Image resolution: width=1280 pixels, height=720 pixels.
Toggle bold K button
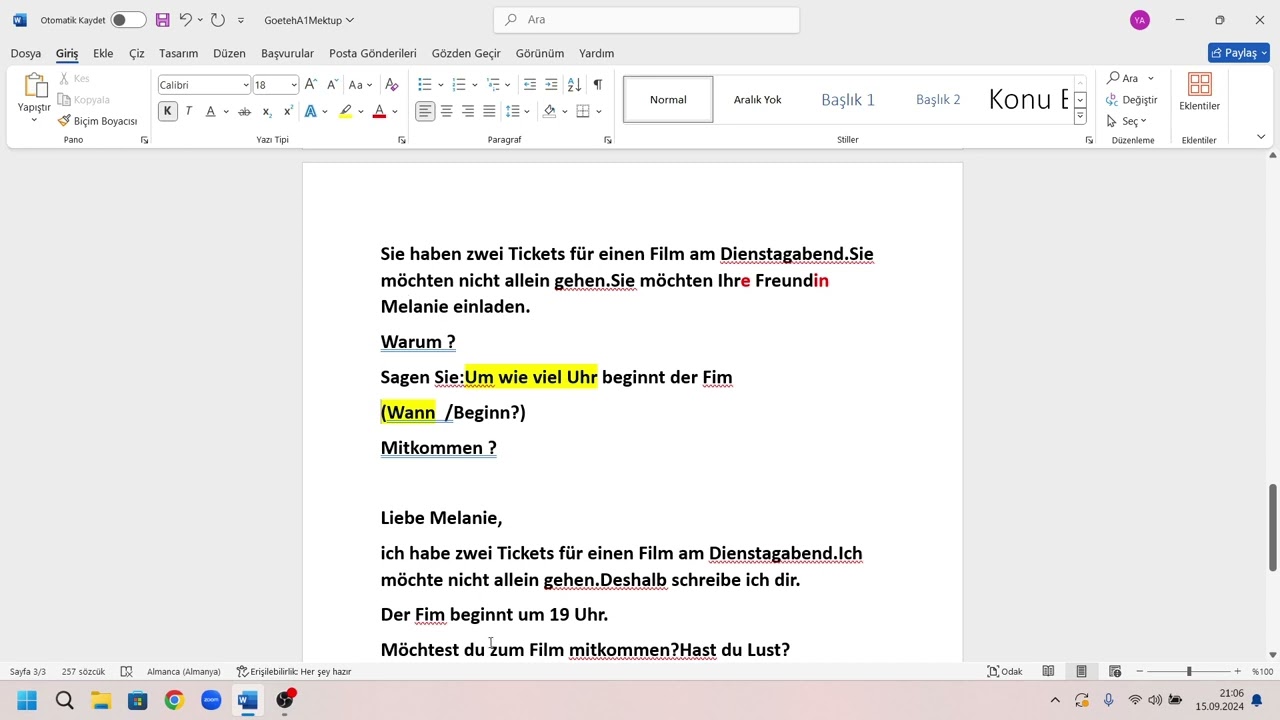(x=167, y=112)
